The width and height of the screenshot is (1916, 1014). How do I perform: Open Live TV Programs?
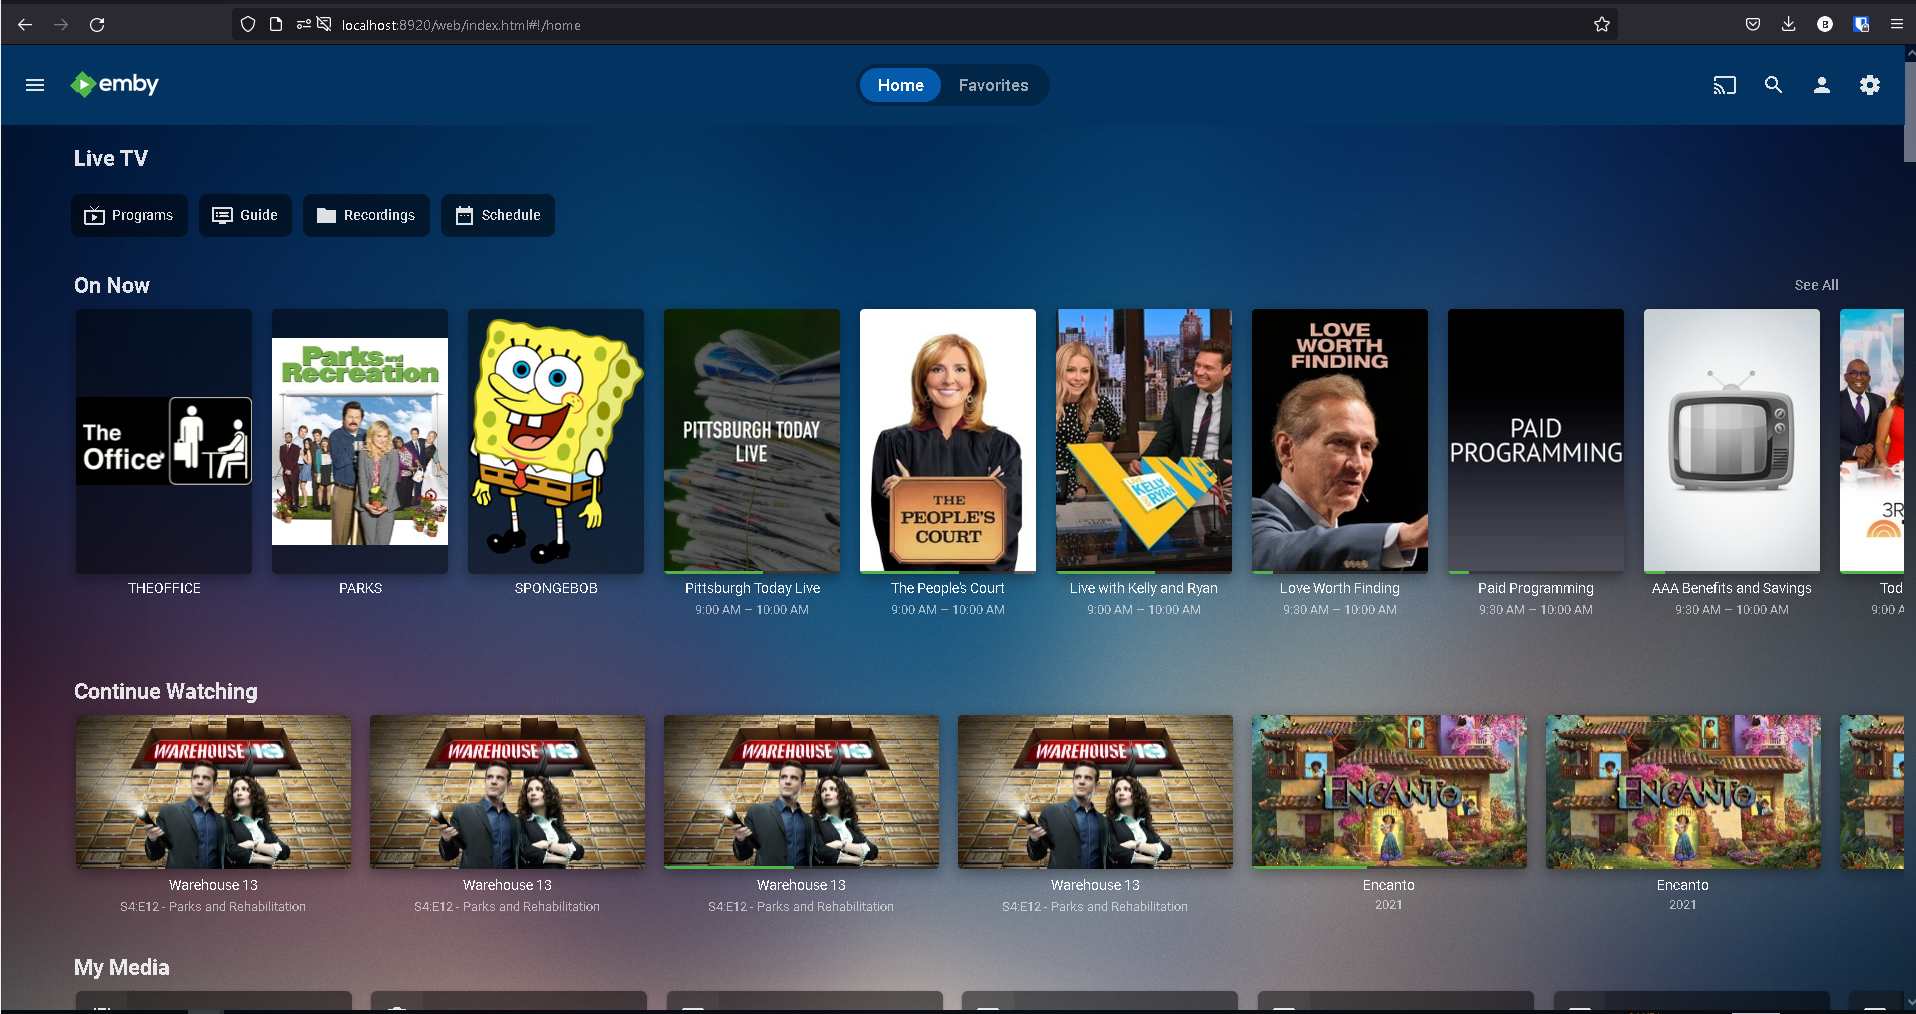(x=129, y=215)
